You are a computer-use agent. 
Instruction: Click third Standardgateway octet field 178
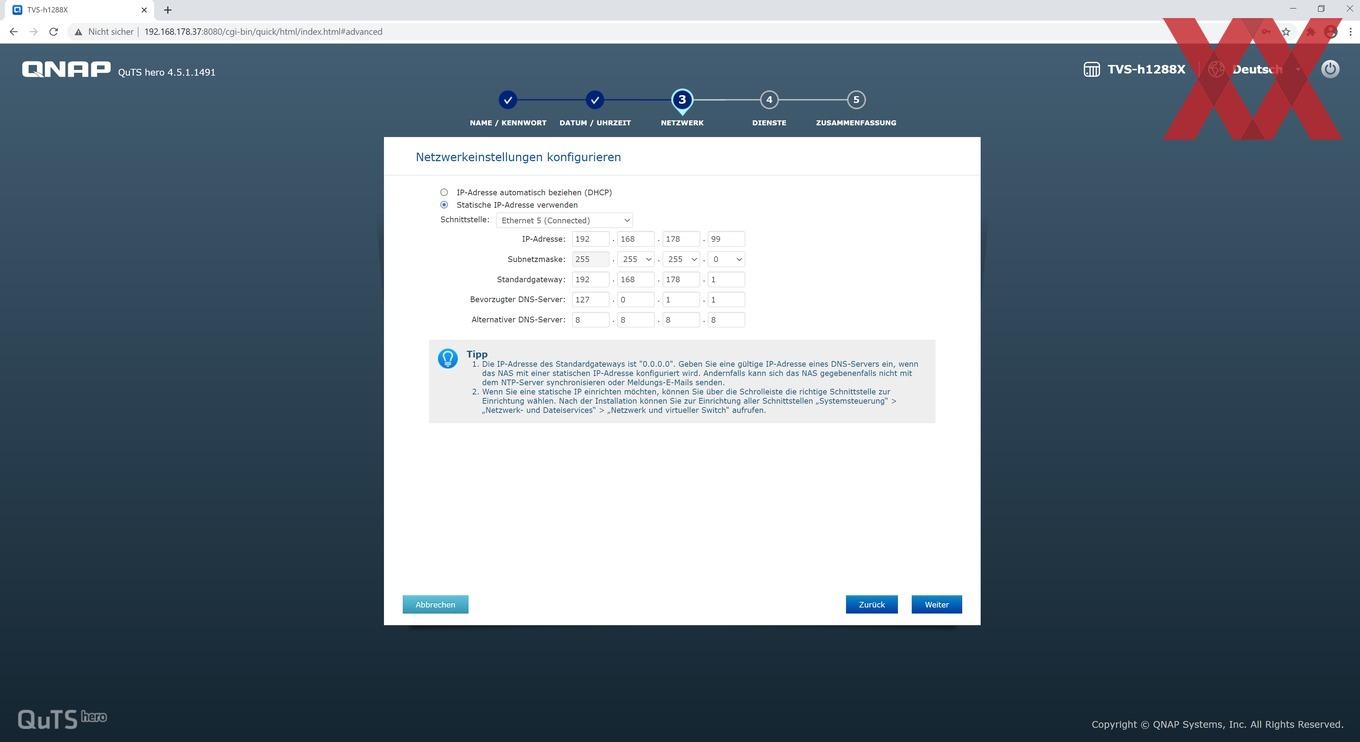click(x=681, y=279)
